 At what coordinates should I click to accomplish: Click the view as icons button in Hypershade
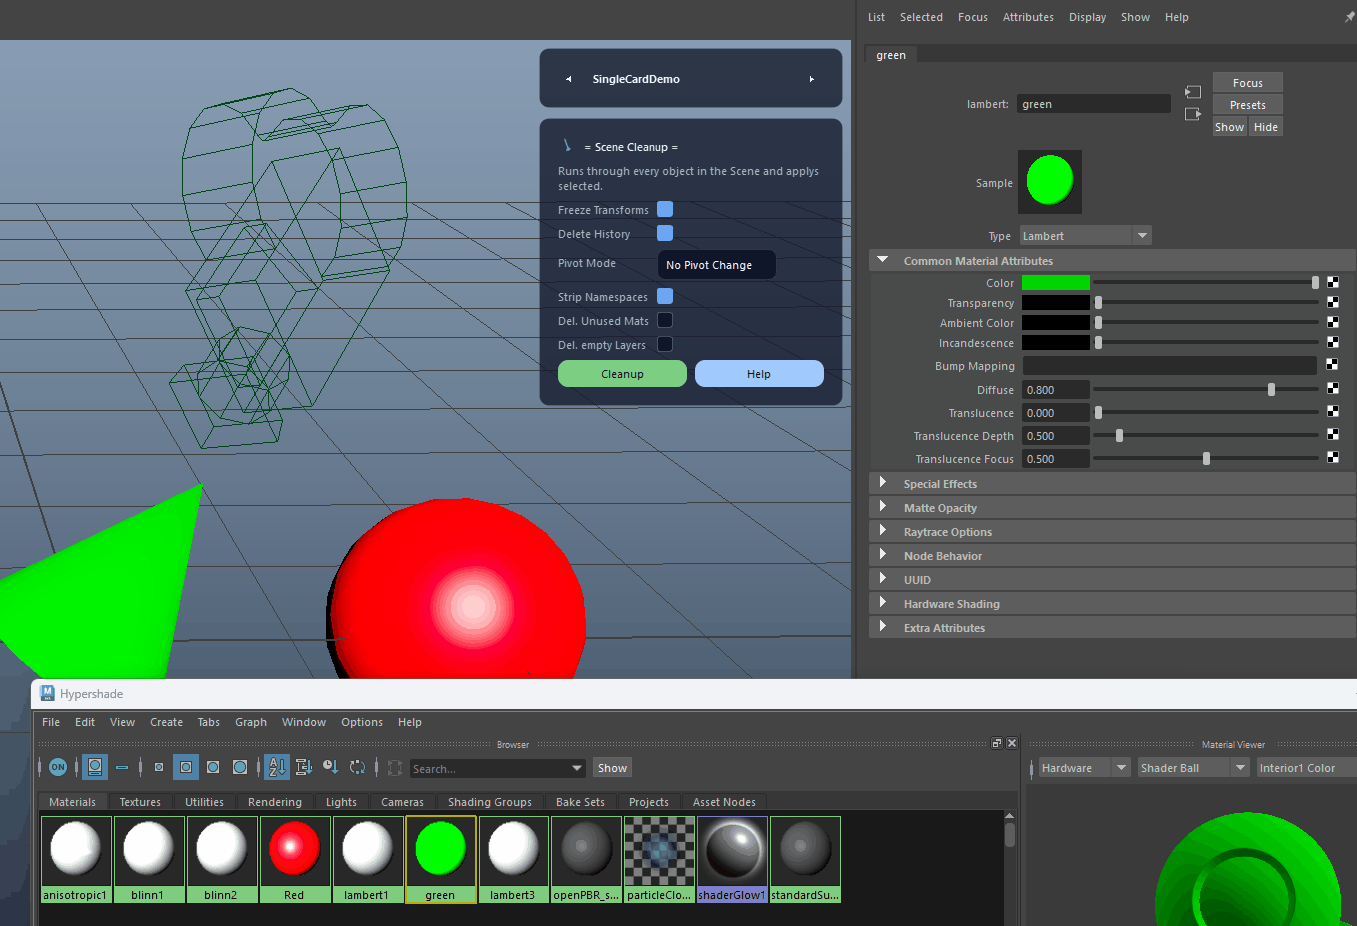point(95,768)
